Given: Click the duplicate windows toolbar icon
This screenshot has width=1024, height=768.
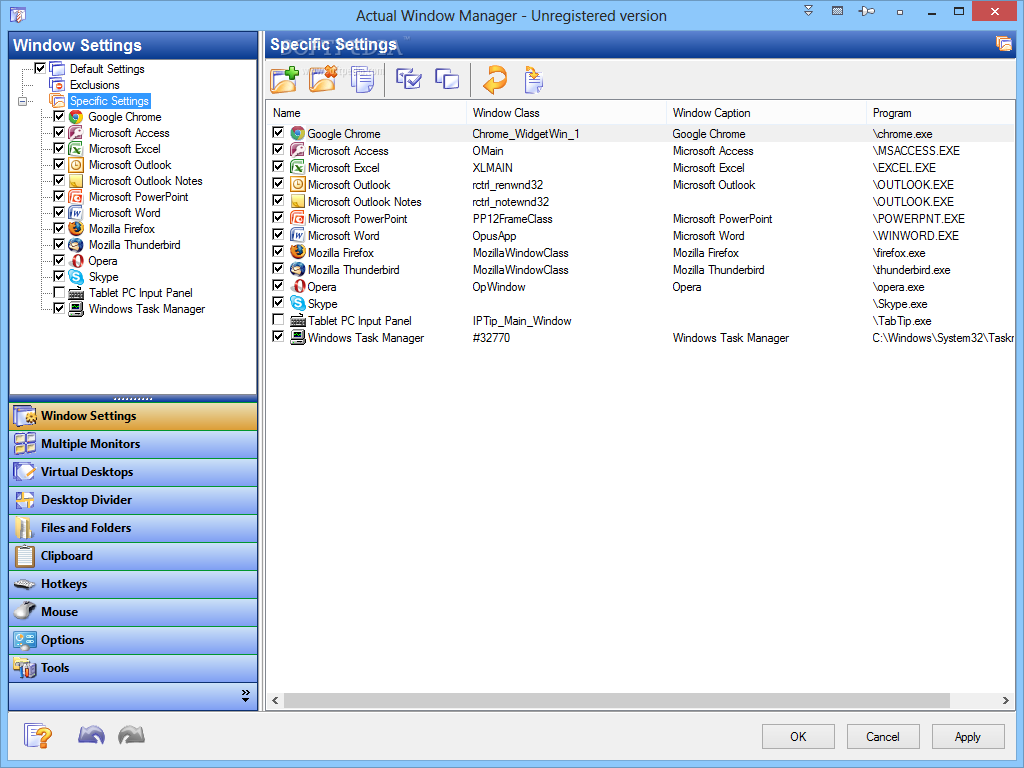Looking at the screenshot, I should coord(447,79).
